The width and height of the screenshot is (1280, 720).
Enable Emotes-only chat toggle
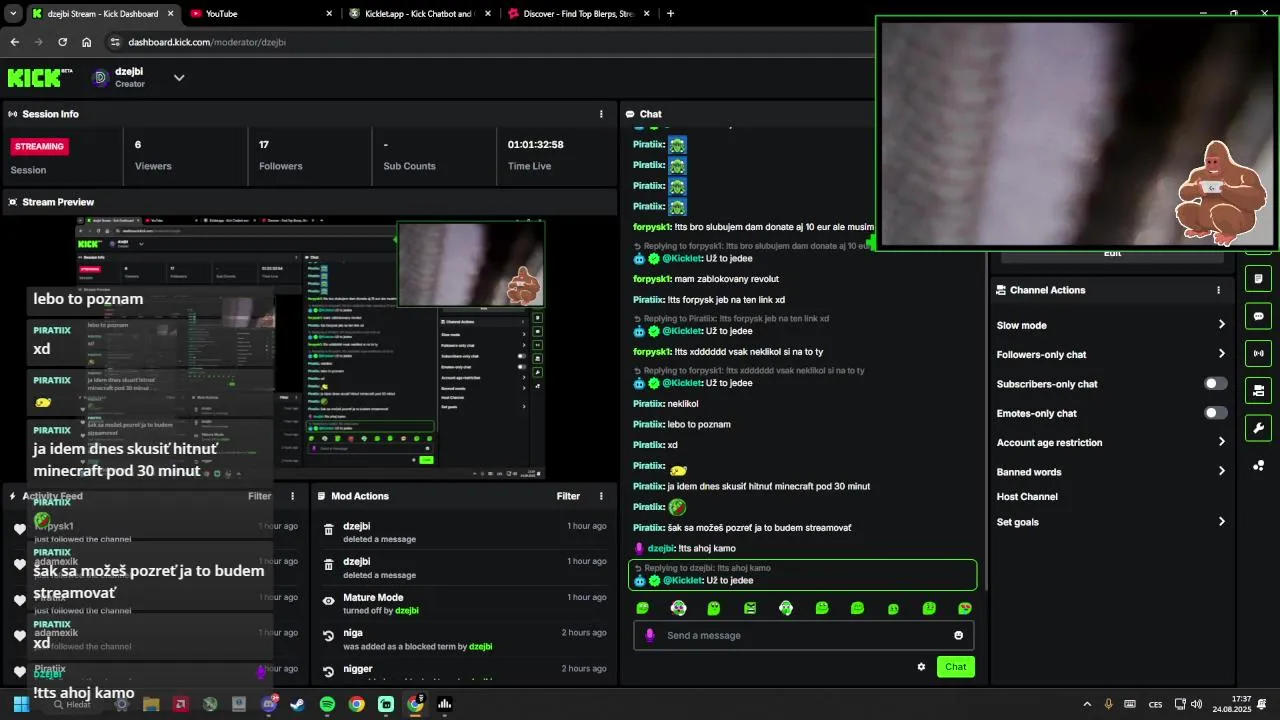coord(1215,413)
